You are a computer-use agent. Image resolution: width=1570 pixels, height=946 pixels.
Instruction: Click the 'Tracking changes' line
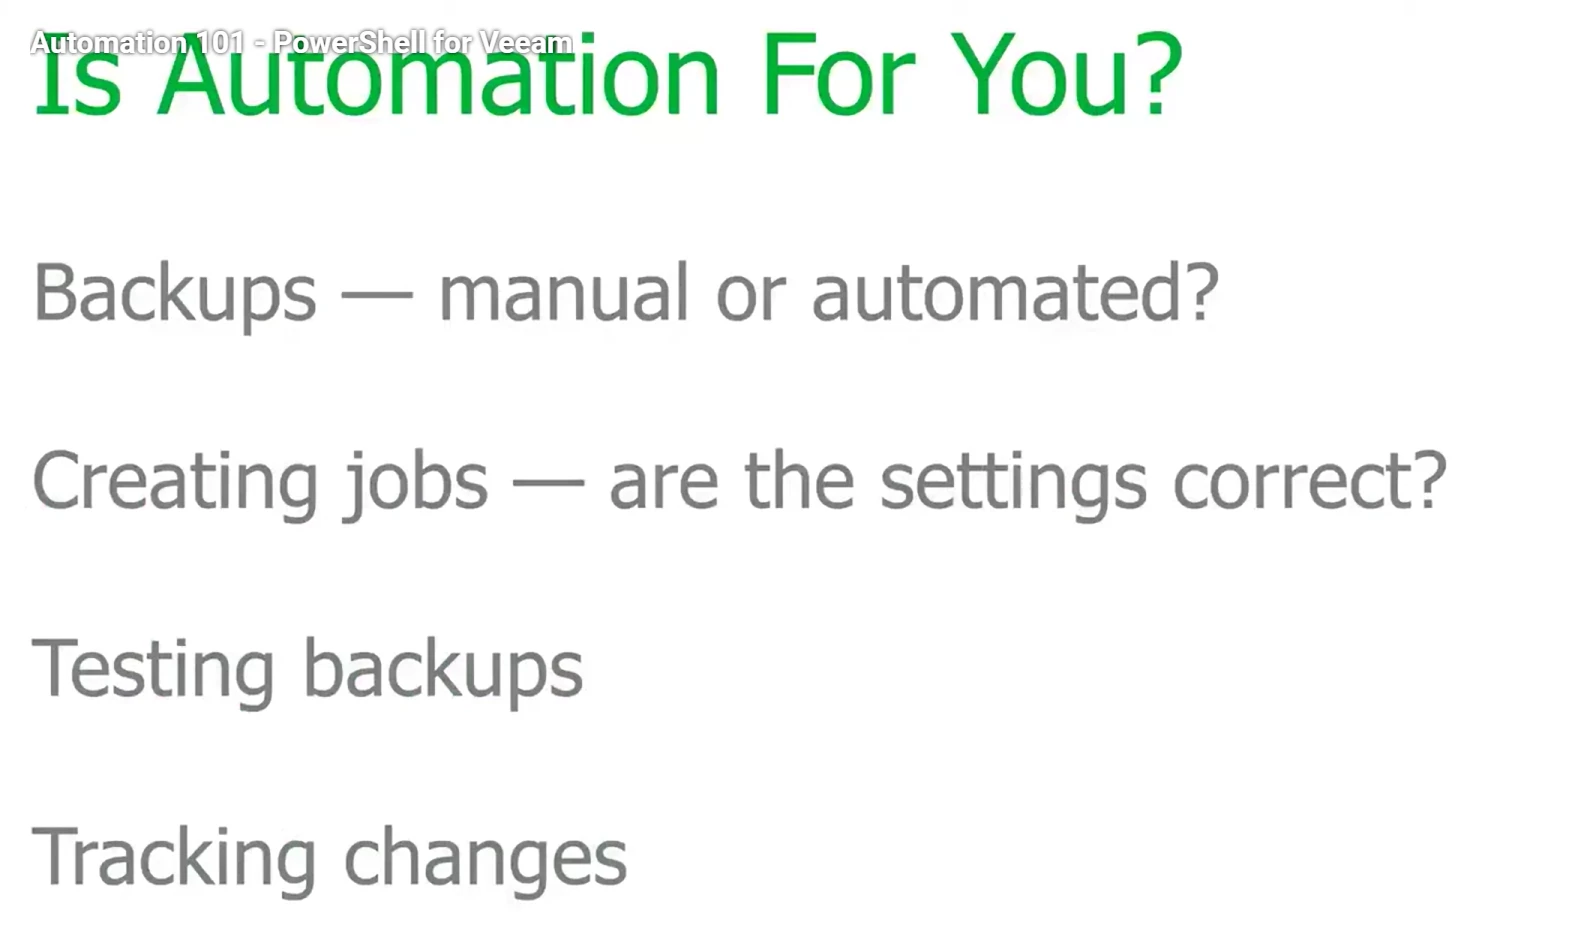329,858
